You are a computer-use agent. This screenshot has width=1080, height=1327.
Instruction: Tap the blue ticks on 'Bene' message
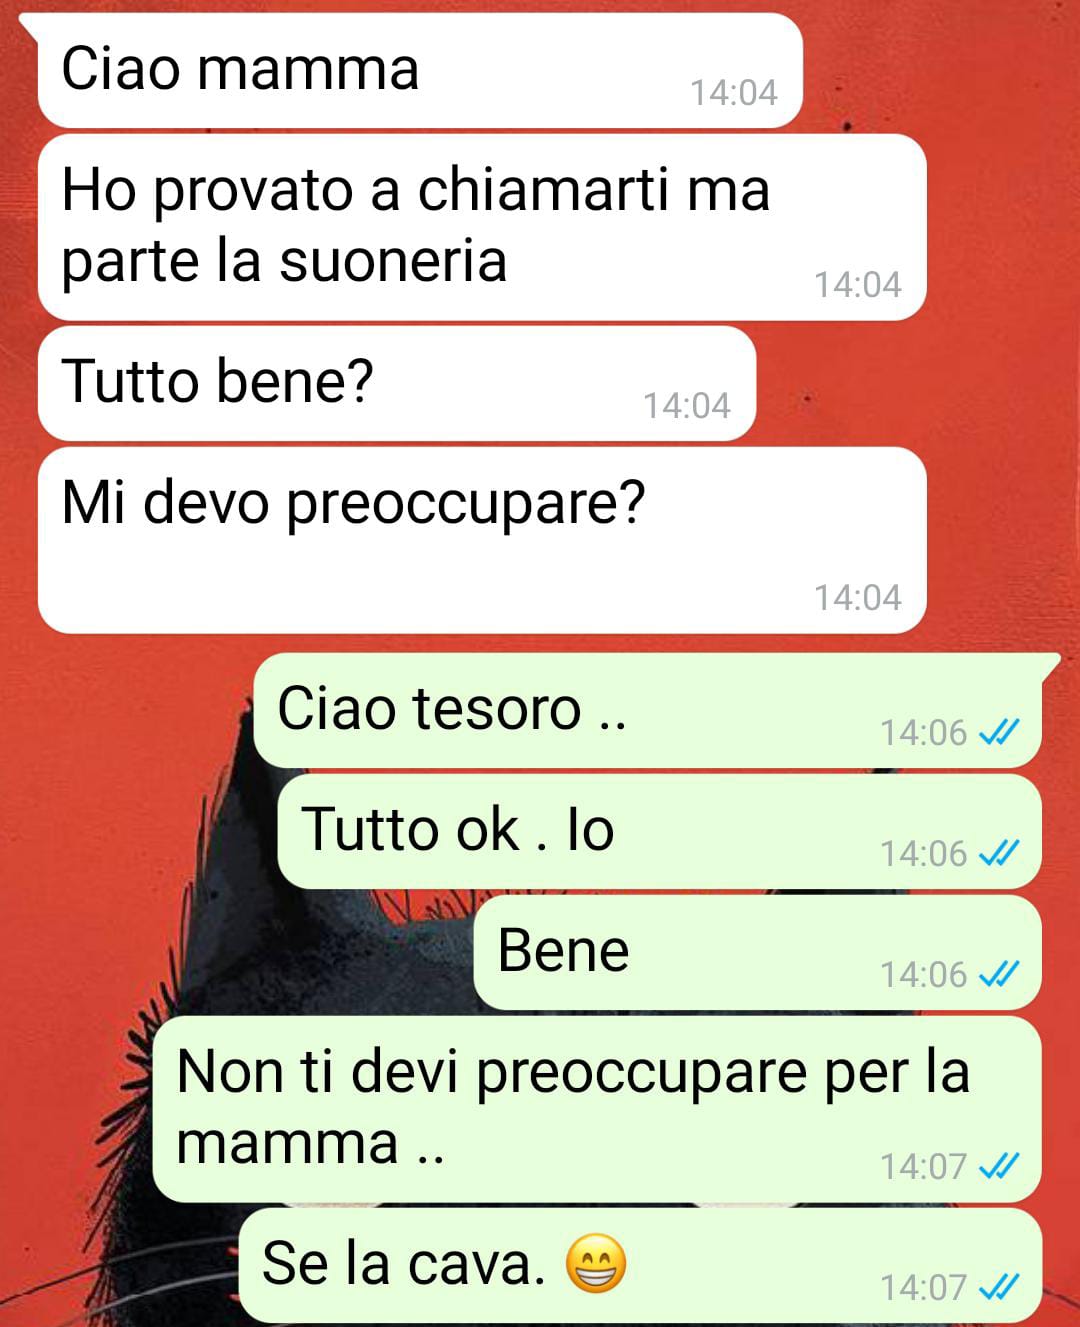coord(998,974)
